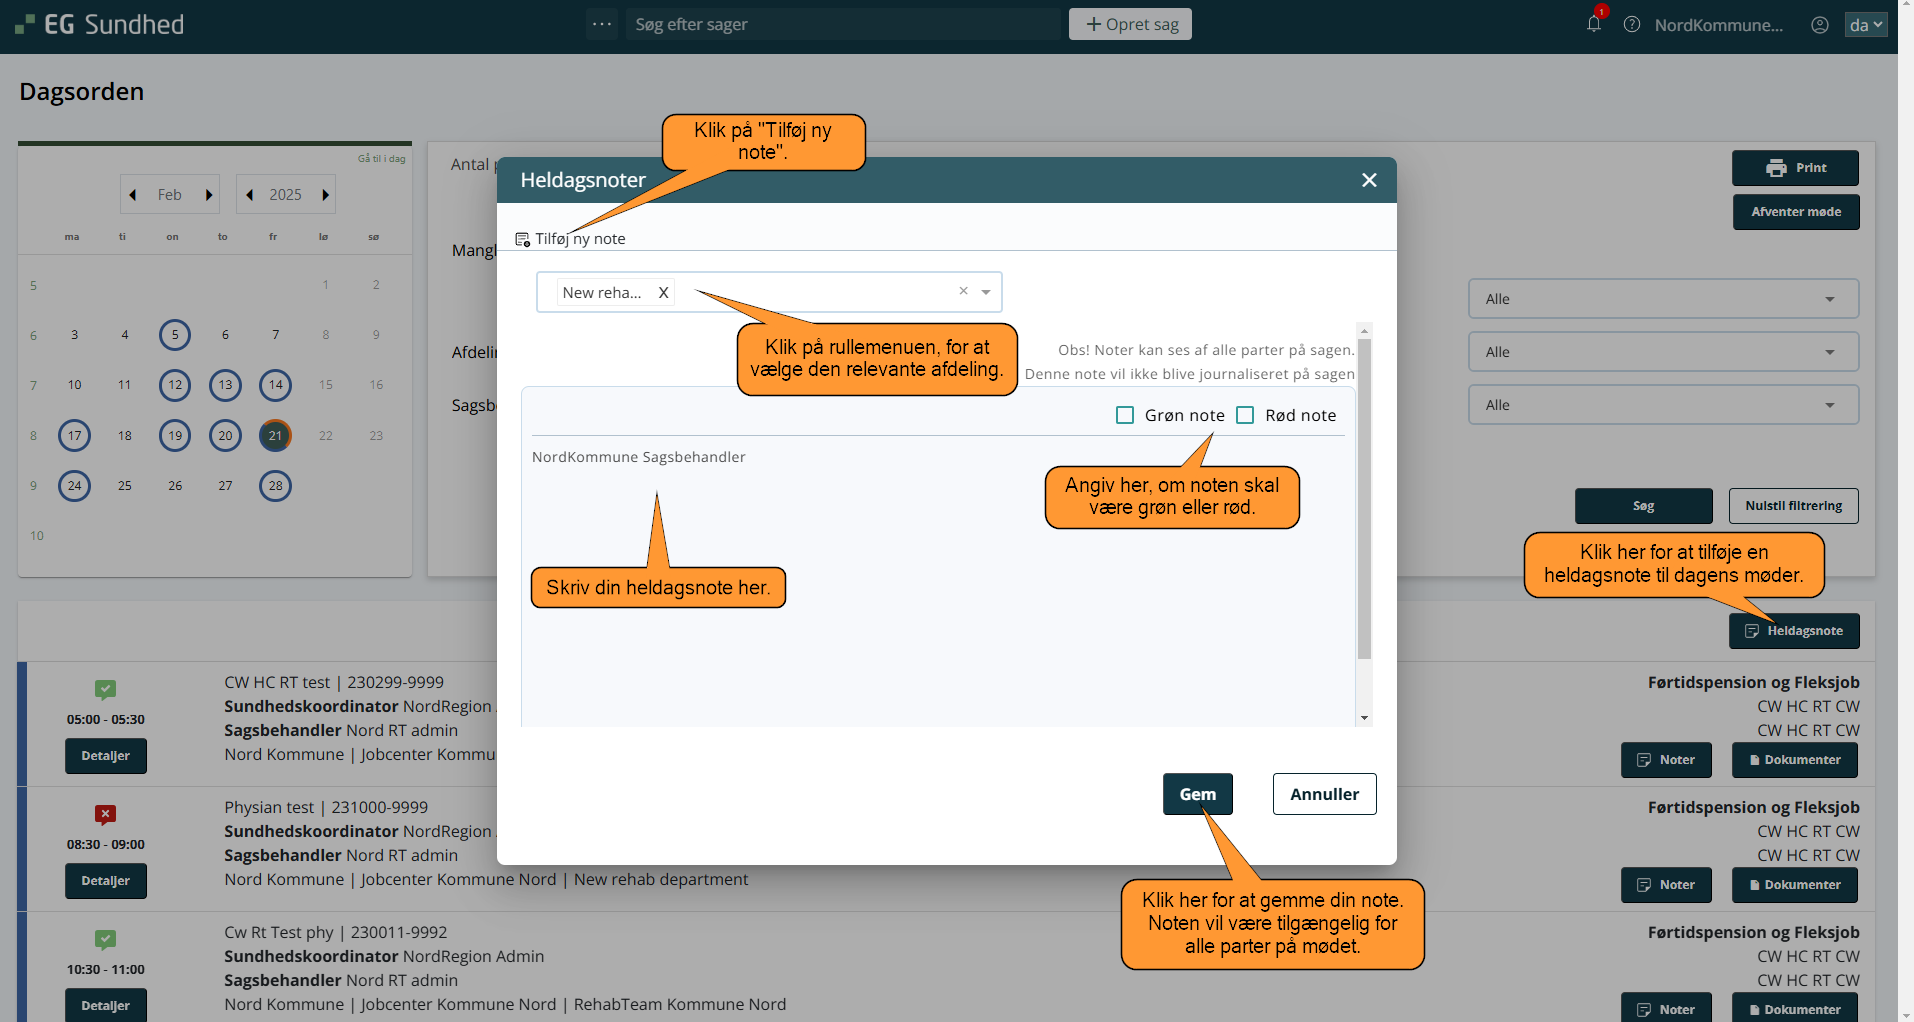Enable the Grøn note checkbox
Viewport: 1914px width, 1022px height.
point(1125,415)
